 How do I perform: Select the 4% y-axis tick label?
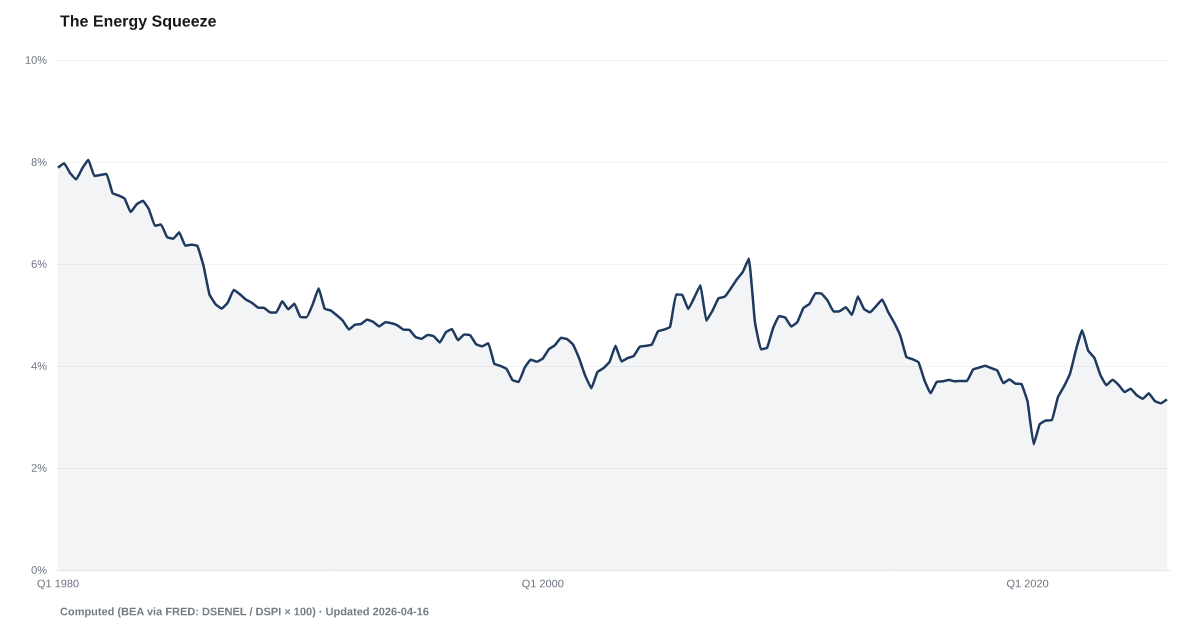click(38, 366)
